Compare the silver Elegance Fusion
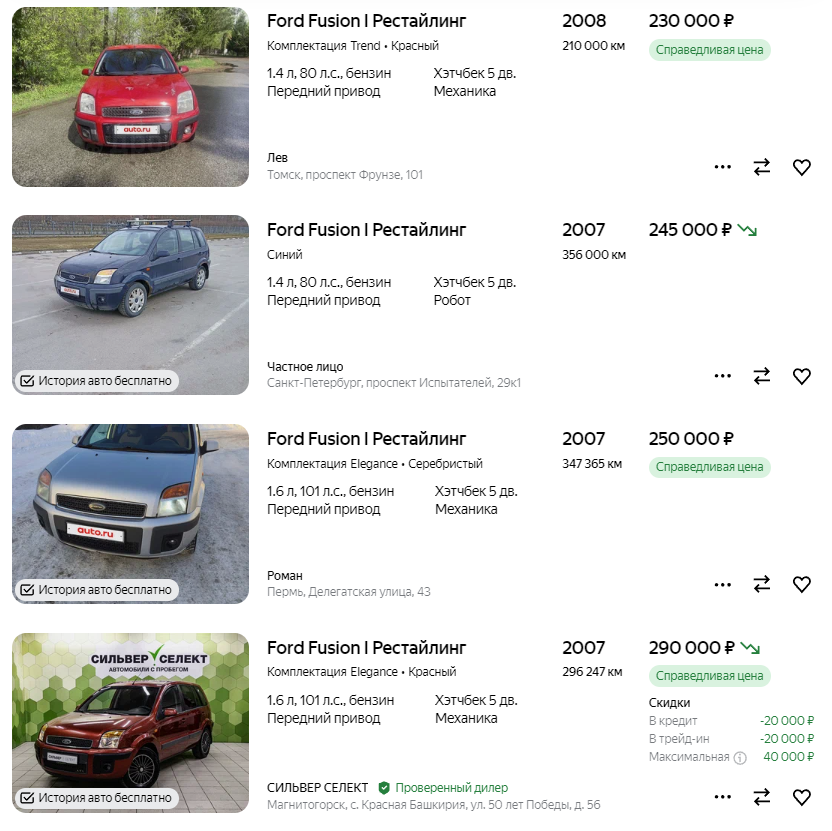Image resolution: width=832 pixels, height=831 pixels. pos(762,584)
